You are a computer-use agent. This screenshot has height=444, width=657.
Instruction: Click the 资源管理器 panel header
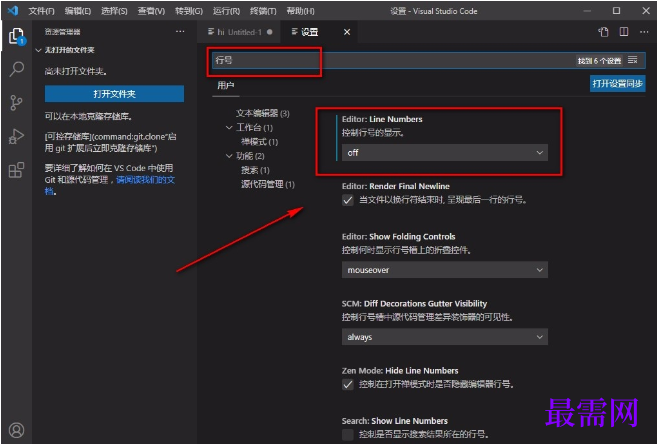pos(62,32)
